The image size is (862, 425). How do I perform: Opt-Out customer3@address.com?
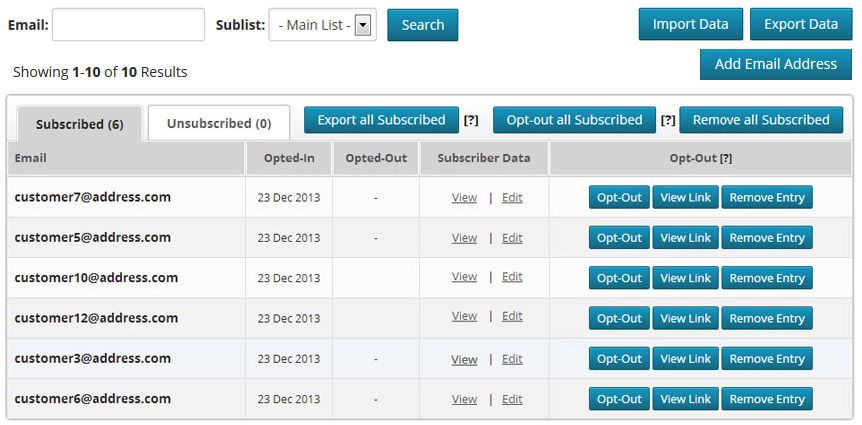(x=619, y=358)
